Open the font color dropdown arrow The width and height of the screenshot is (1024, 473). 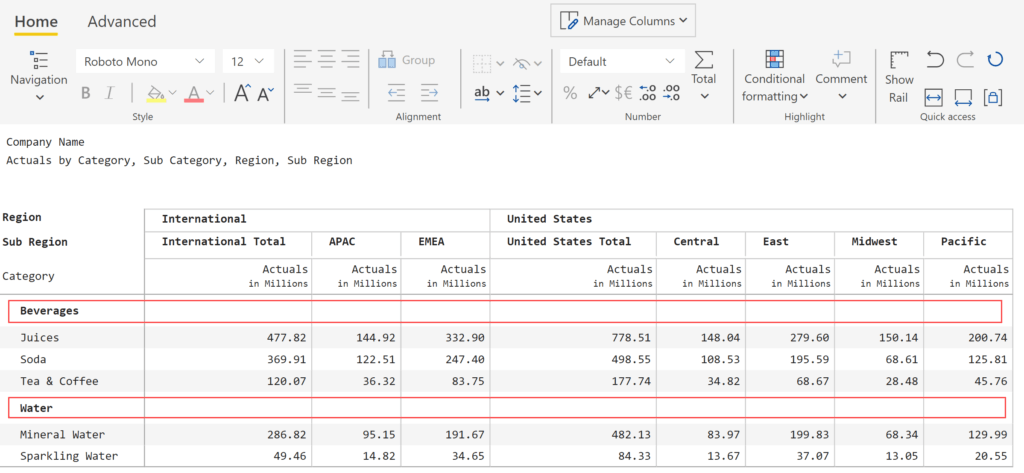tap(211, 93)
